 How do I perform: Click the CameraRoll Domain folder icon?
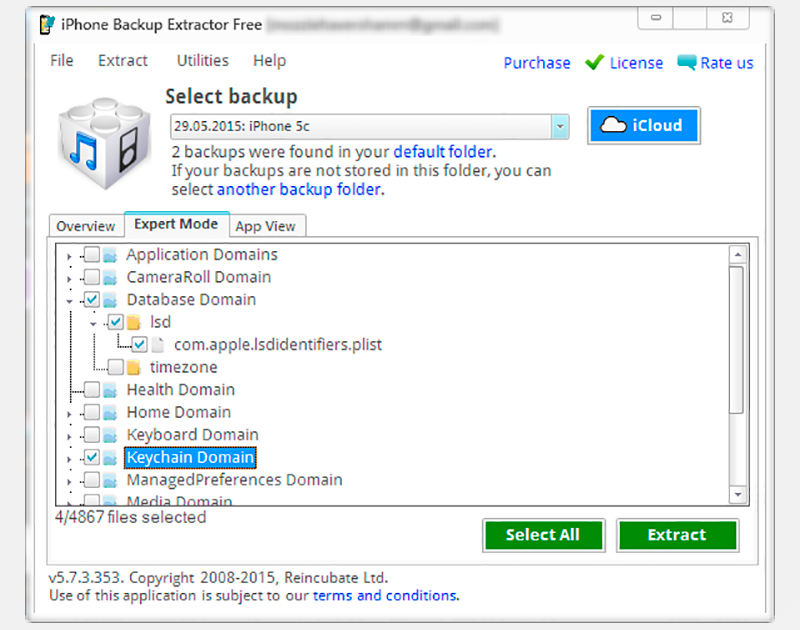pos(110,278)
